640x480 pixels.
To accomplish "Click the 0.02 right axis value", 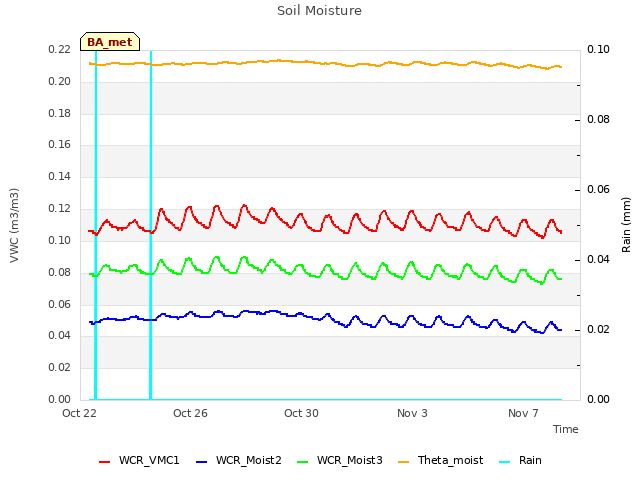I will pyautogui.click(x=598, y=329).
